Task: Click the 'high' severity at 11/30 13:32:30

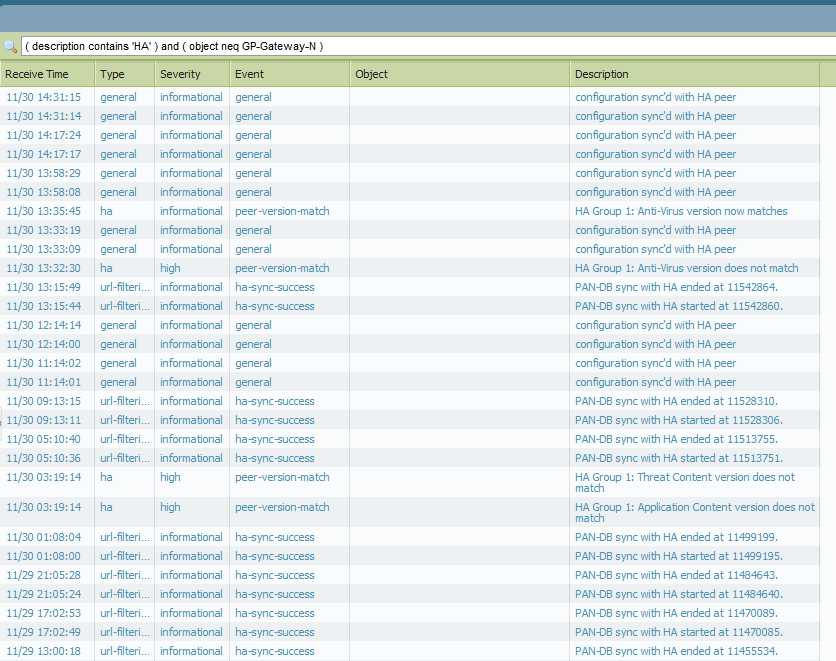Action: (x=170, y=268)
